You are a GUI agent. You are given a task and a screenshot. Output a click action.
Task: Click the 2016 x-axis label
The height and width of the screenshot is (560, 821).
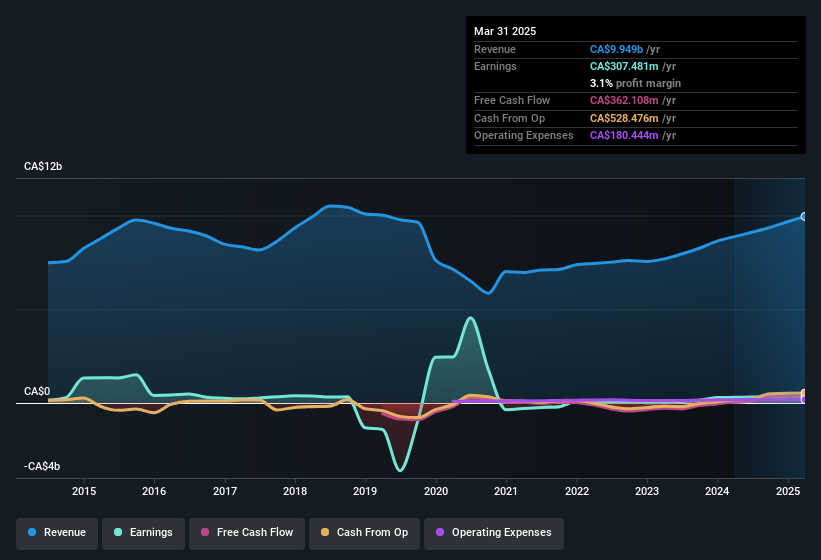pos(154,491)
